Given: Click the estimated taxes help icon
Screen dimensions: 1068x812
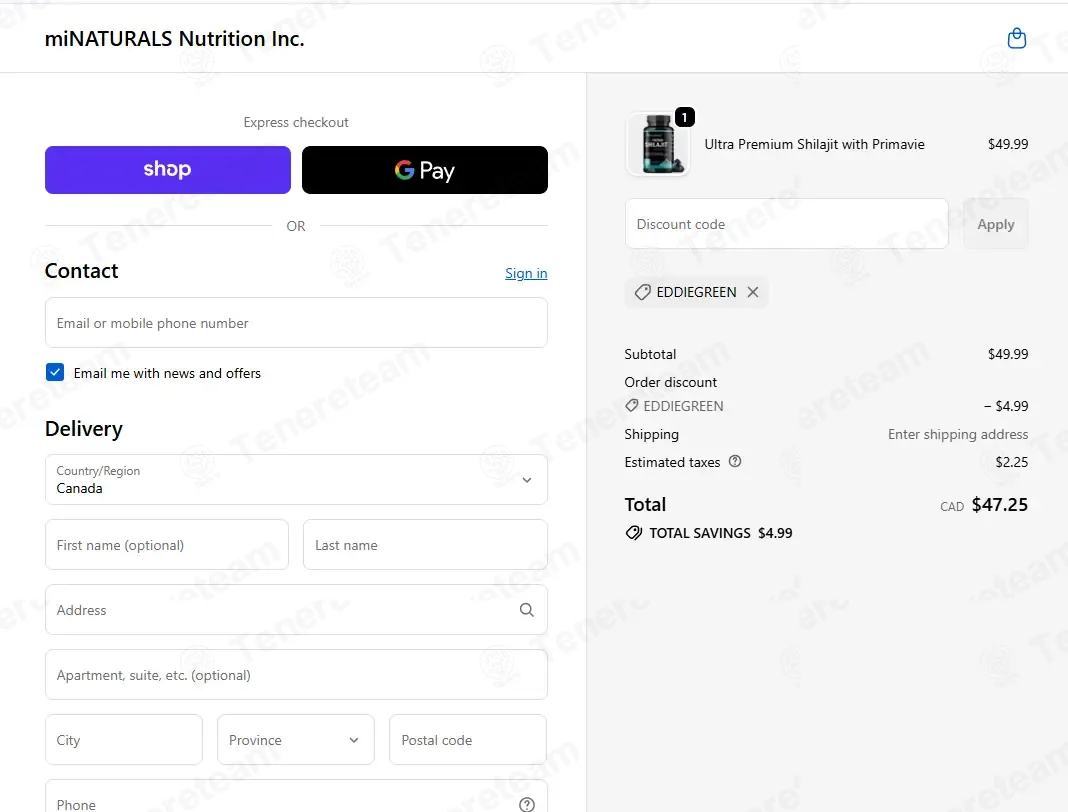Looking at the screenshot, I should 734,461.
